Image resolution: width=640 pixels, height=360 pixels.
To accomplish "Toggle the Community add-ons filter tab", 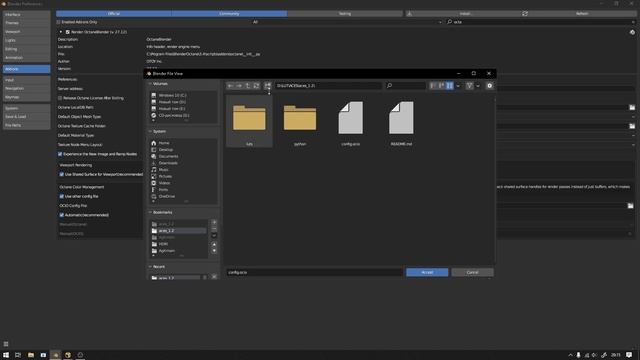I will click(229, 13).
